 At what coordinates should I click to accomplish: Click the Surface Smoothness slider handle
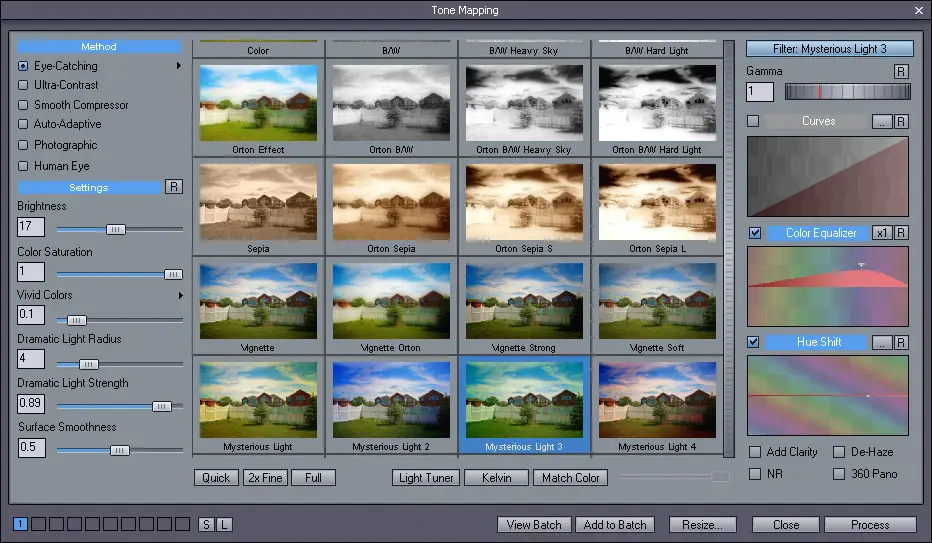119,450
